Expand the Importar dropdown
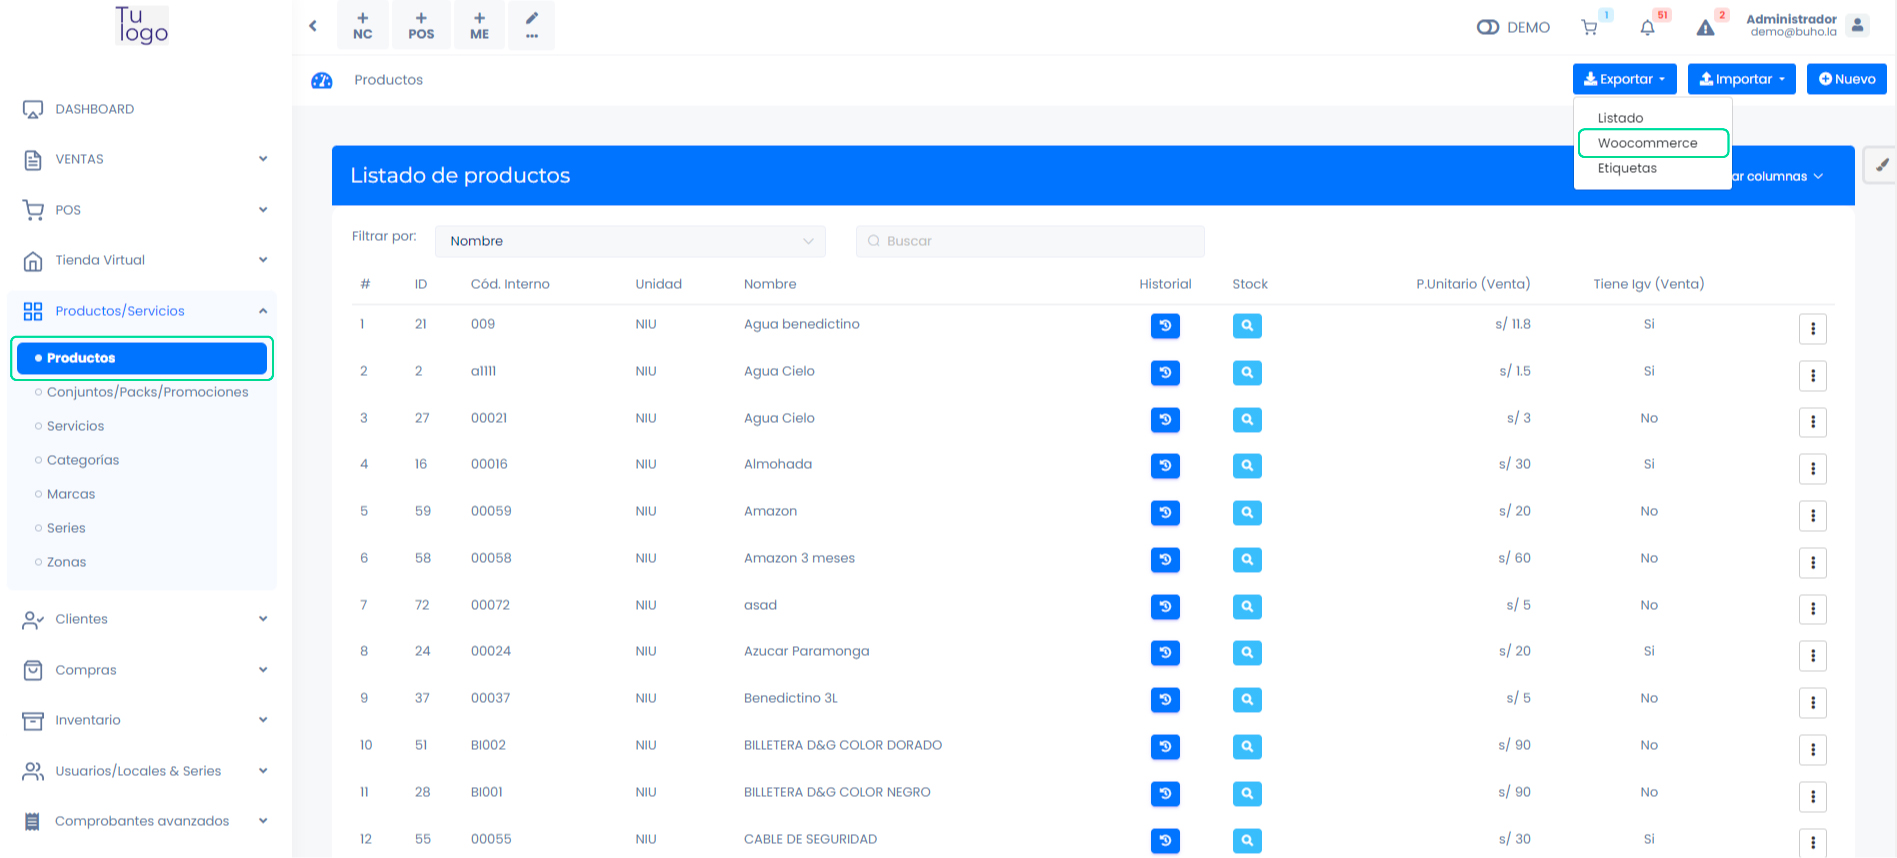The width and height of the screenshot is (1897, 858). click(1741, 79)
